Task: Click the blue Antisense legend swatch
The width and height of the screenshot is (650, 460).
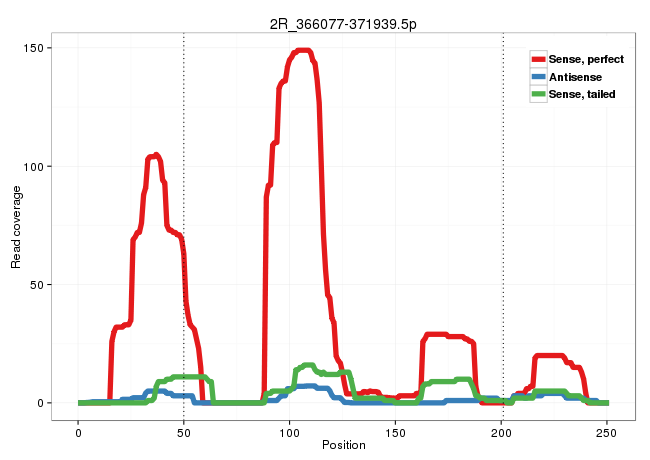Action: click(538, 77)
